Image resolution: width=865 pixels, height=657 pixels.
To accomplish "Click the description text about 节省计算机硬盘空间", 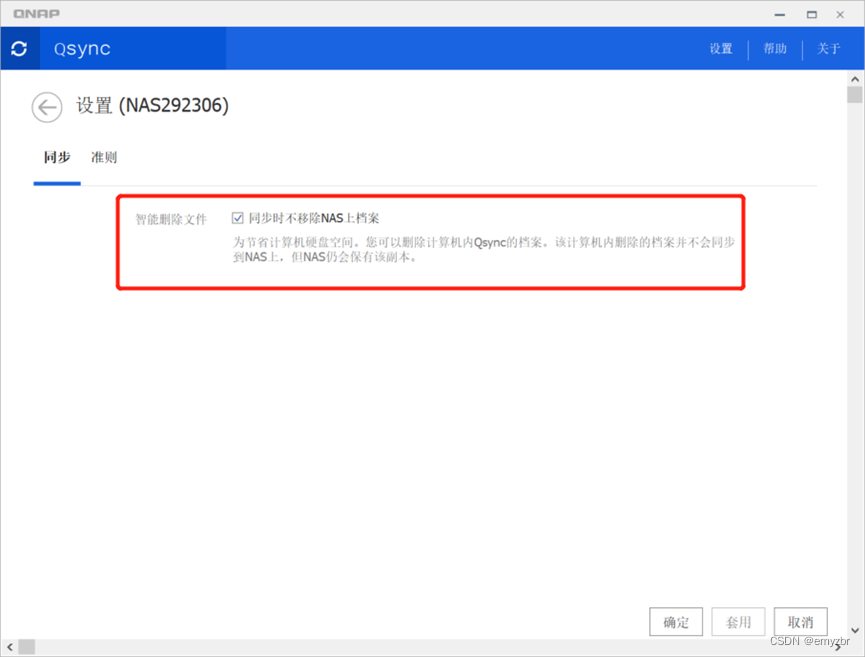I will point(484,249).
